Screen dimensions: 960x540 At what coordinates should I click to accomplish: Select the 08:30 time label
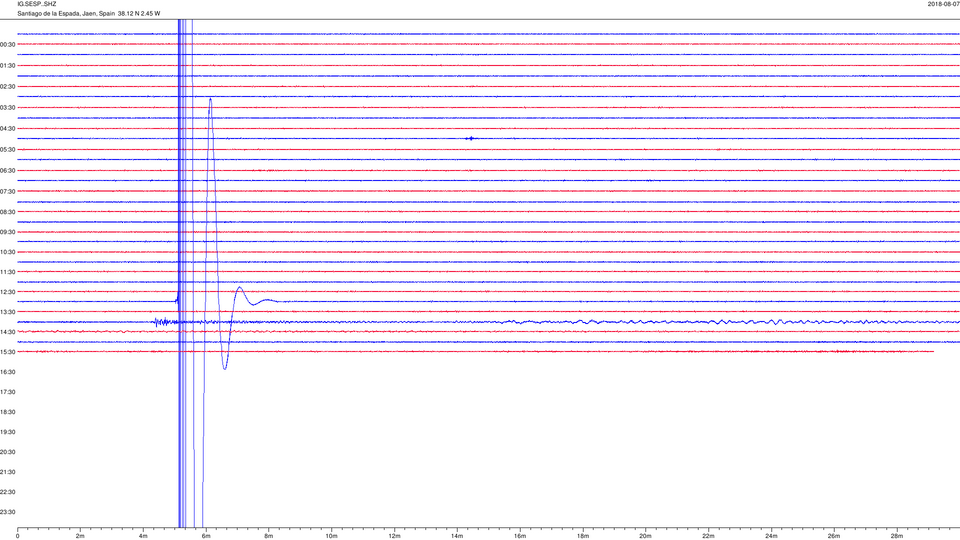point(8,212)
